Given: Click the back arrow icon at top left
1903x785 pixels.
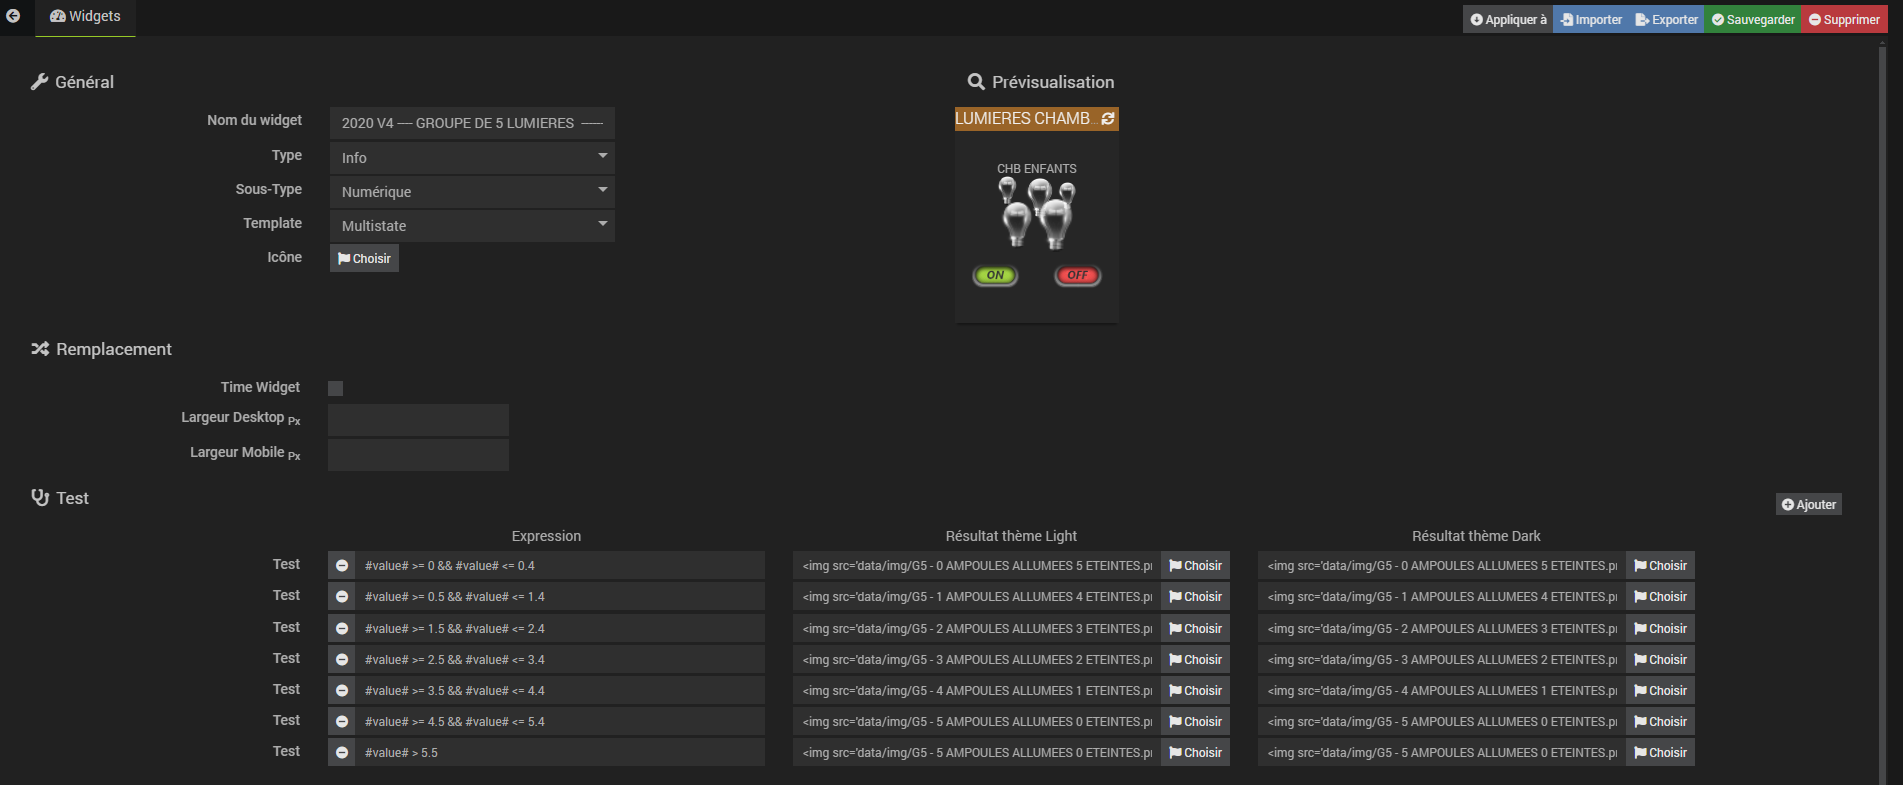Looking at the screenshot, I should (x=13, y=16).
